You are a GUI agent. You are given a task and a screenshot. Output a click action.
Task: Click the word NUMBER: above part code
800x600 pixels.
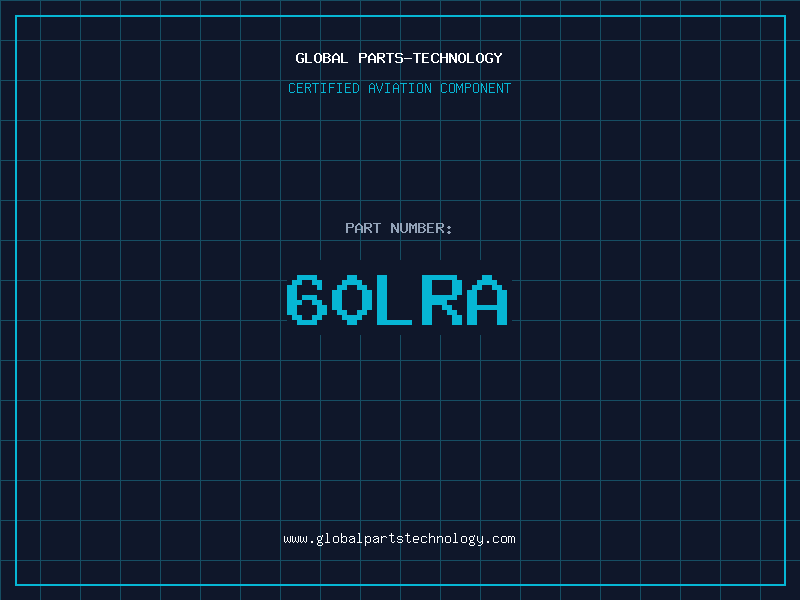tap(421, 228)
